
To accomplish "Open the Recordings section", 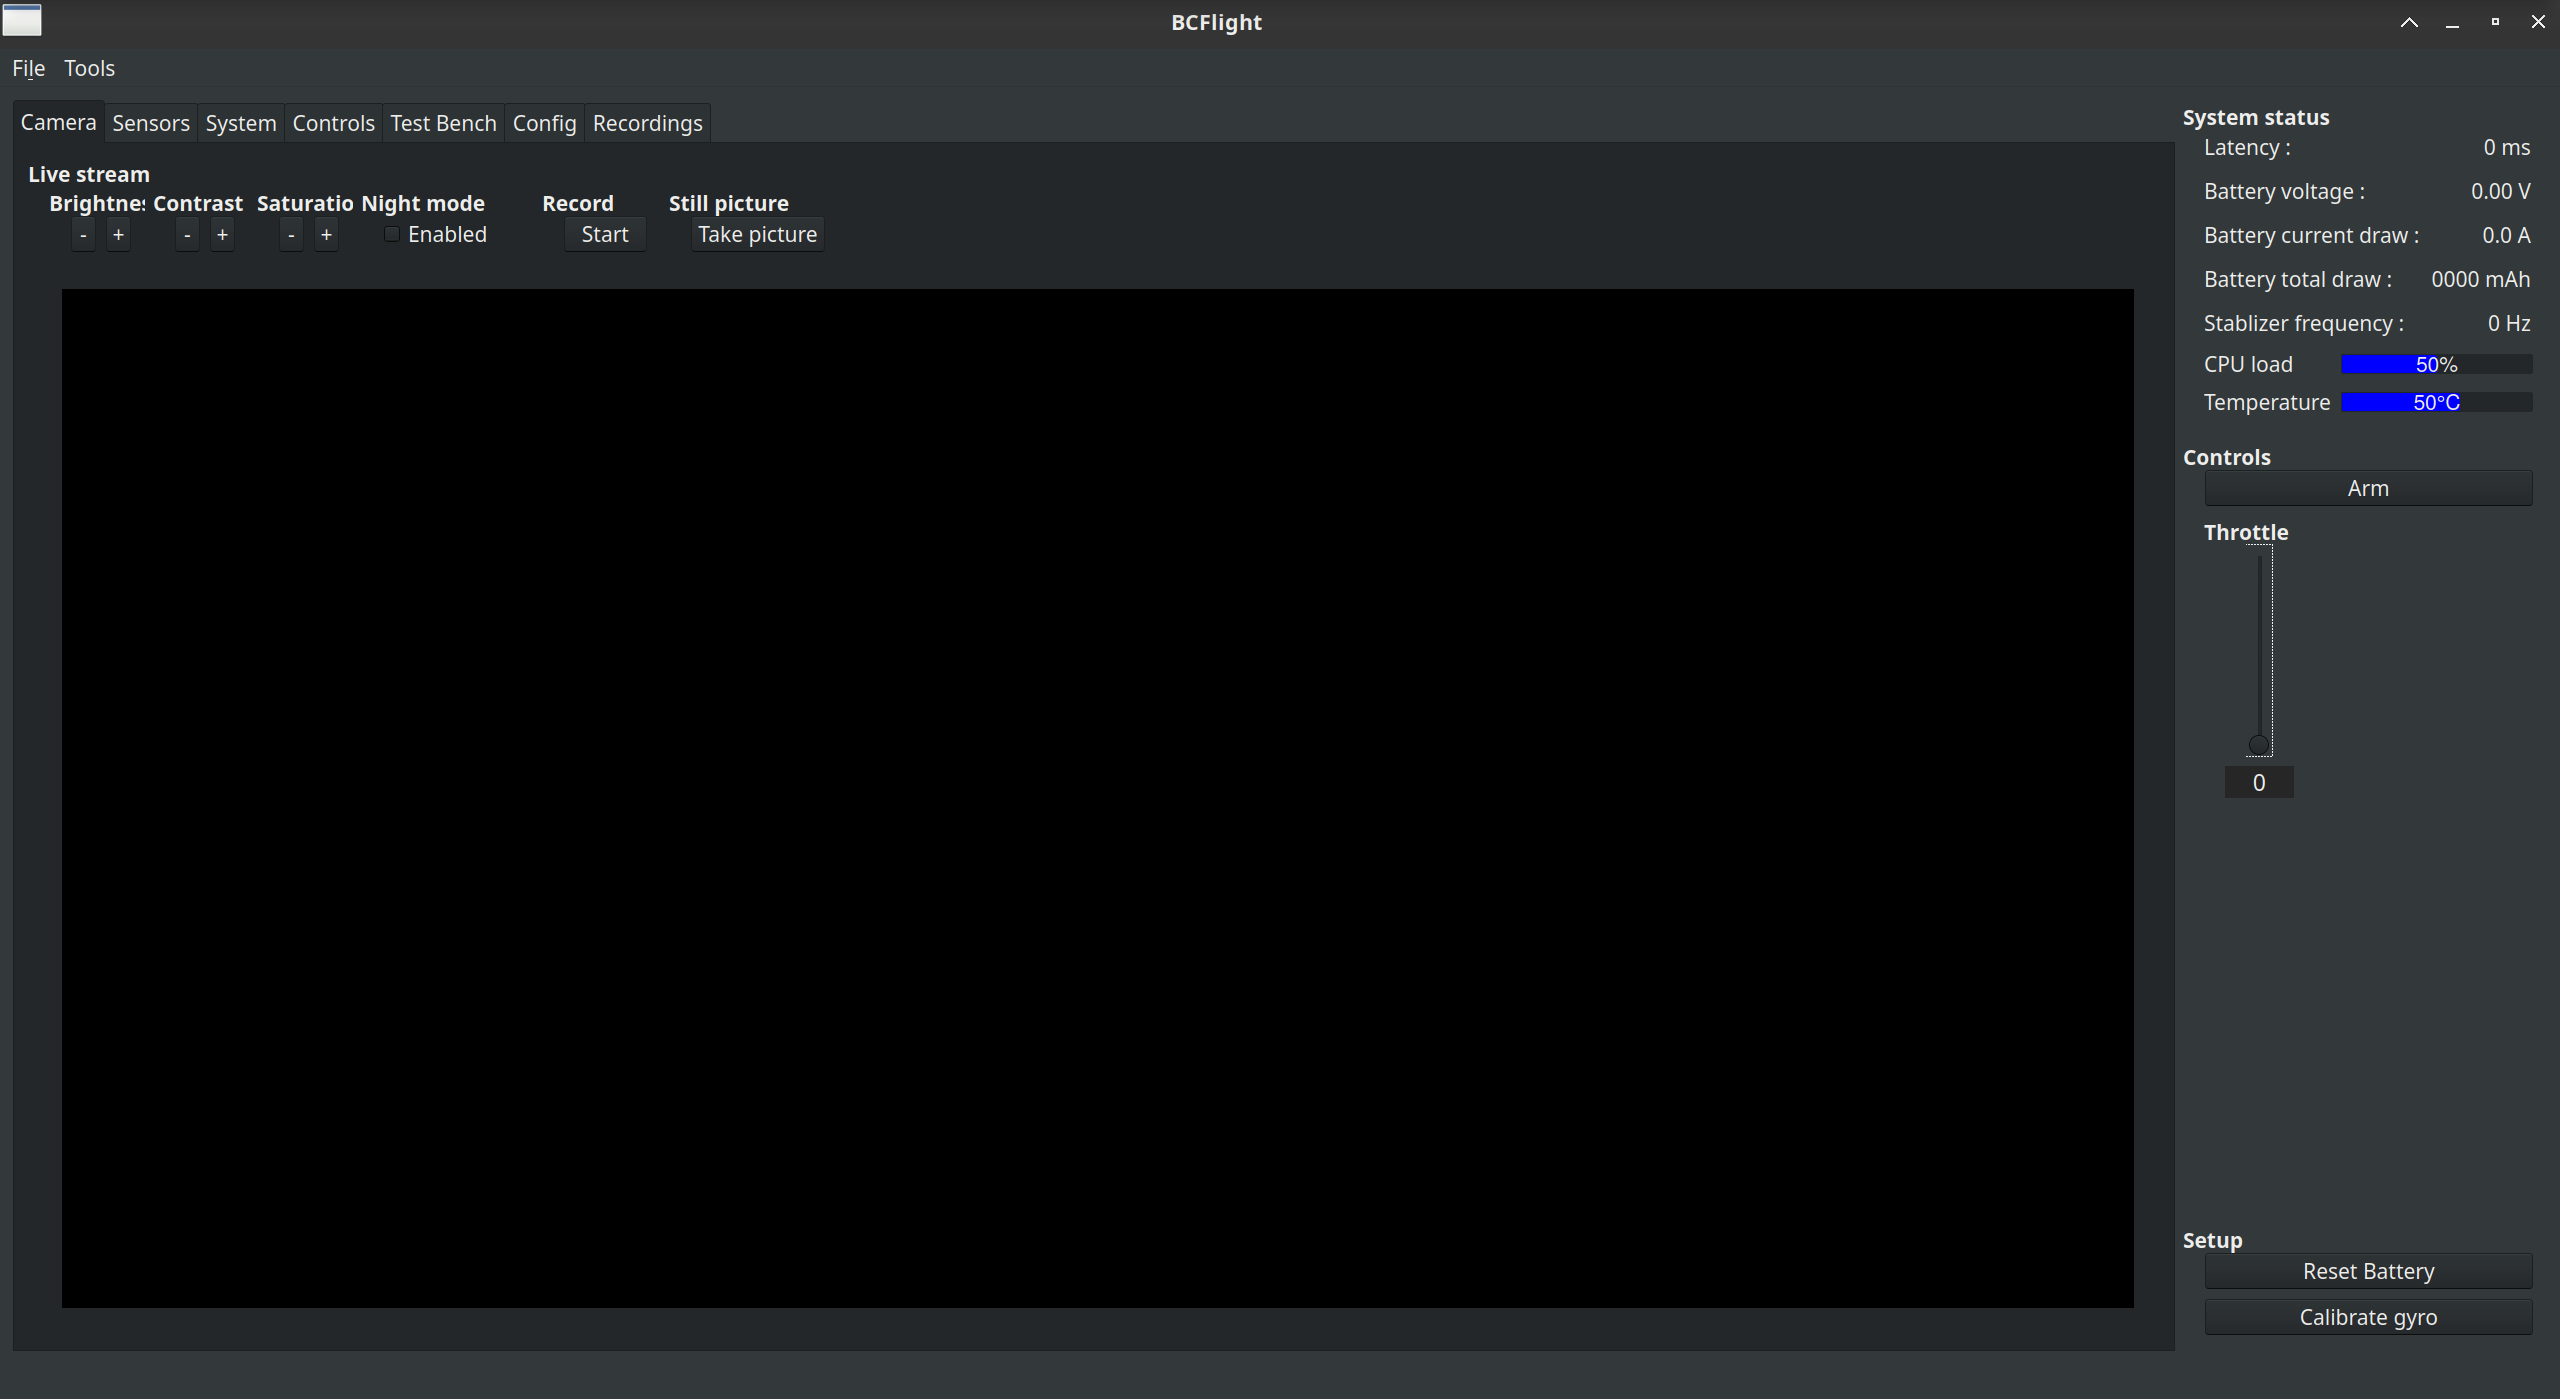I will click(x=646, y=122).
